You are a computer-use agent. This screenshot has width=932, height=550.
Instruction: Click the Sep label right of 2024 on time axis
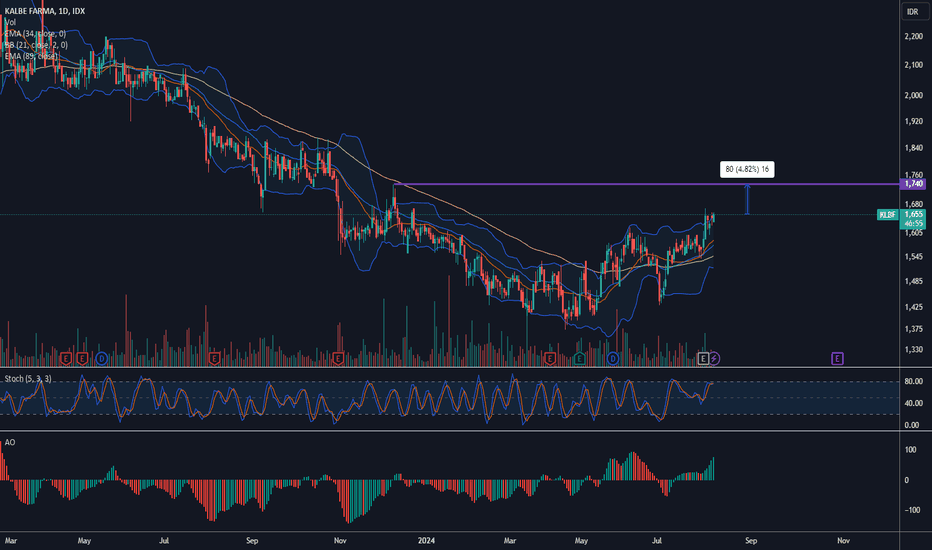751,540
